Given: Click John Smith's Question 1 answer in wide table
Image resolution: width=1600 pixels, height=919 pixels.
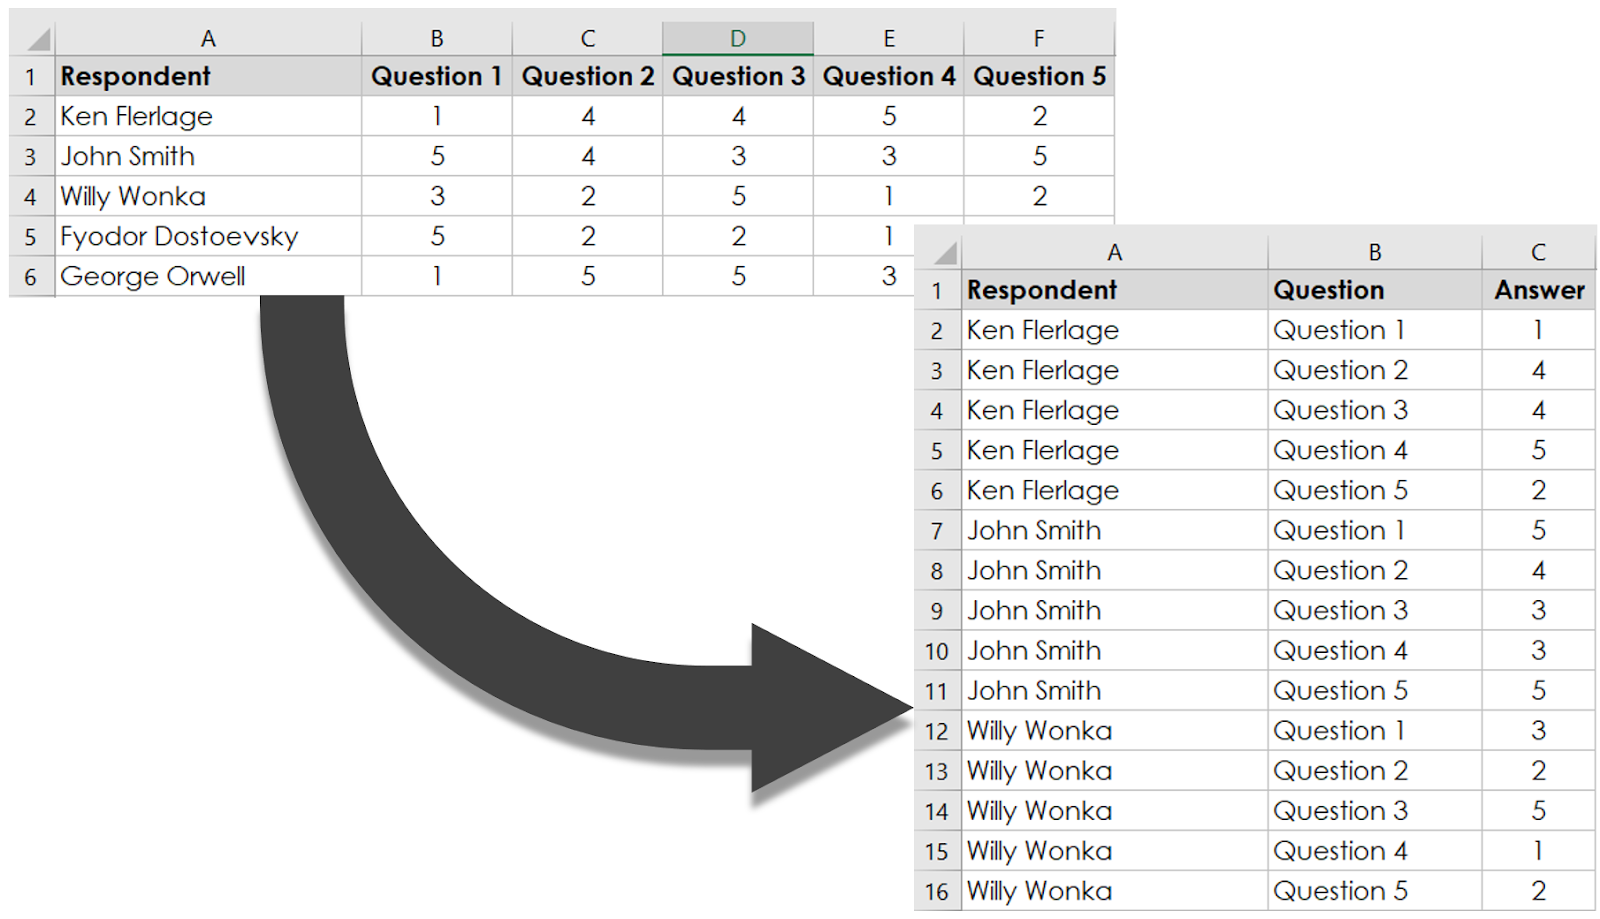Looking at the screenshot, I should pyautogui.click(x=437, y=156).
